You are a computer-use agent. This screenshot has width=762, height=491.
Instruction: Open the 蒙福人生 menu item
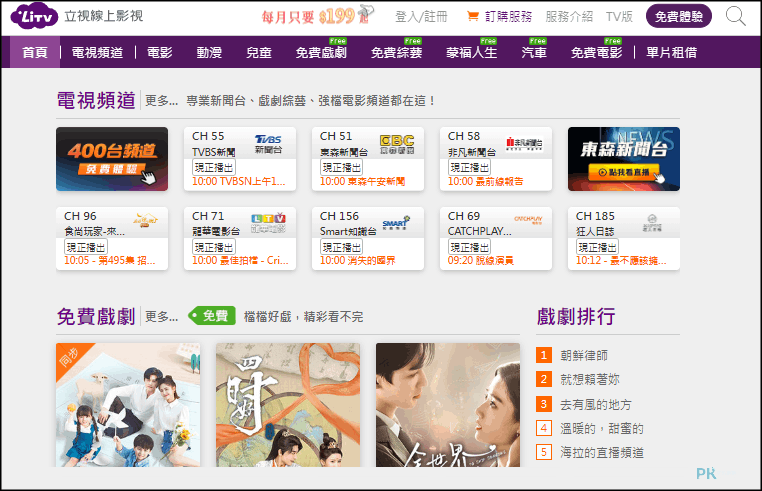(x=471, y=52)
